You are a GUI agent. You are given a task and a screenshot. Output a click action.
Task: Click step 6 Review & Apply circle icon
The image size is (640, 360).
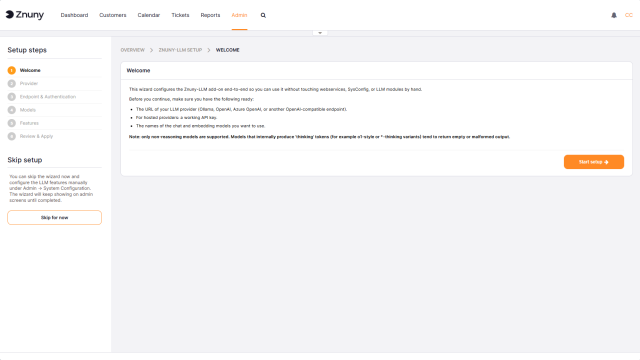click(11, 136)
